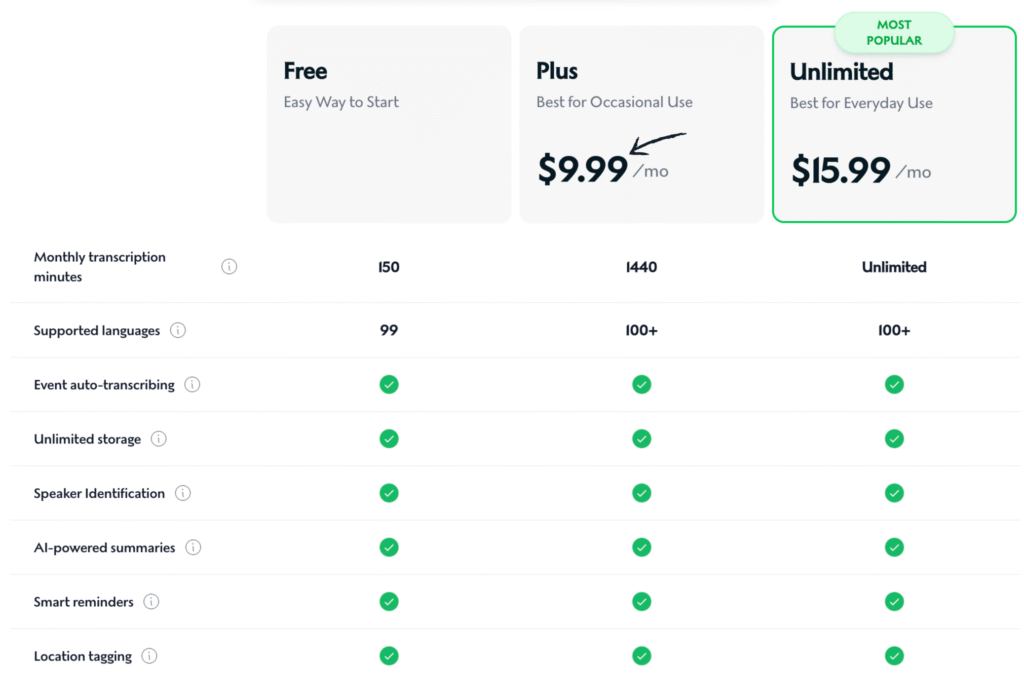Select the Plus plan card
This screenshot has height=680, width=1024.
point(641,124)
